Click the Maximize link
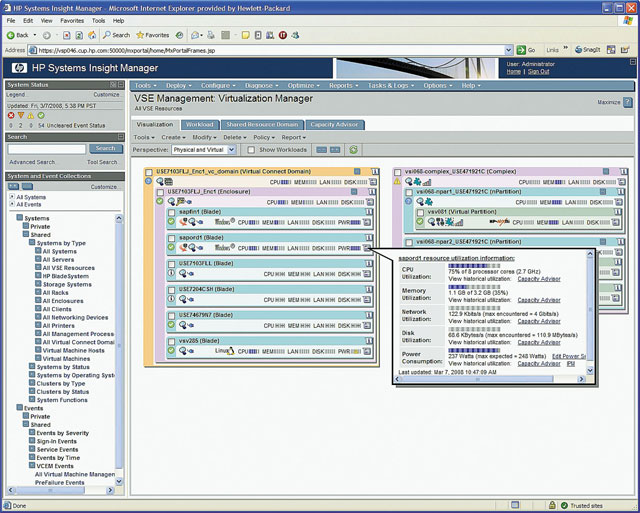The height and width of the screenshot is (513, 640). (x=609, y=102)
